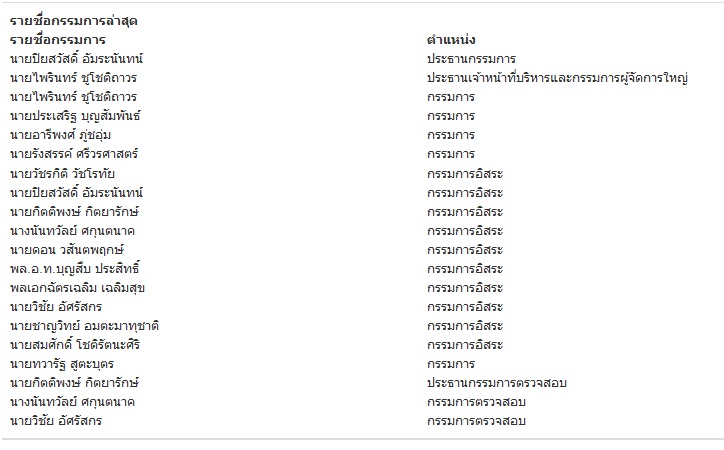Click the ประธานกรรมการ position text
Screen dimensions: 724x450
471,59
